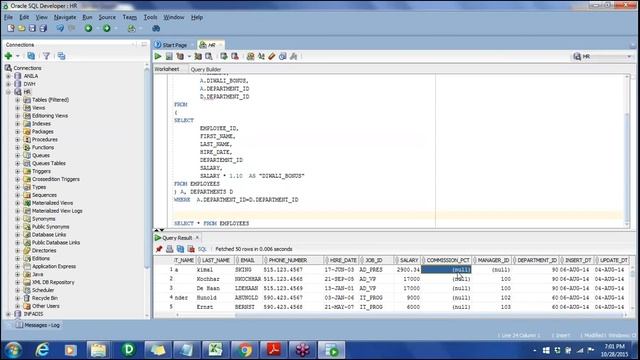Click the Explain Plan icon
This screenshot has height=360, width=640.
click(180, 56)
